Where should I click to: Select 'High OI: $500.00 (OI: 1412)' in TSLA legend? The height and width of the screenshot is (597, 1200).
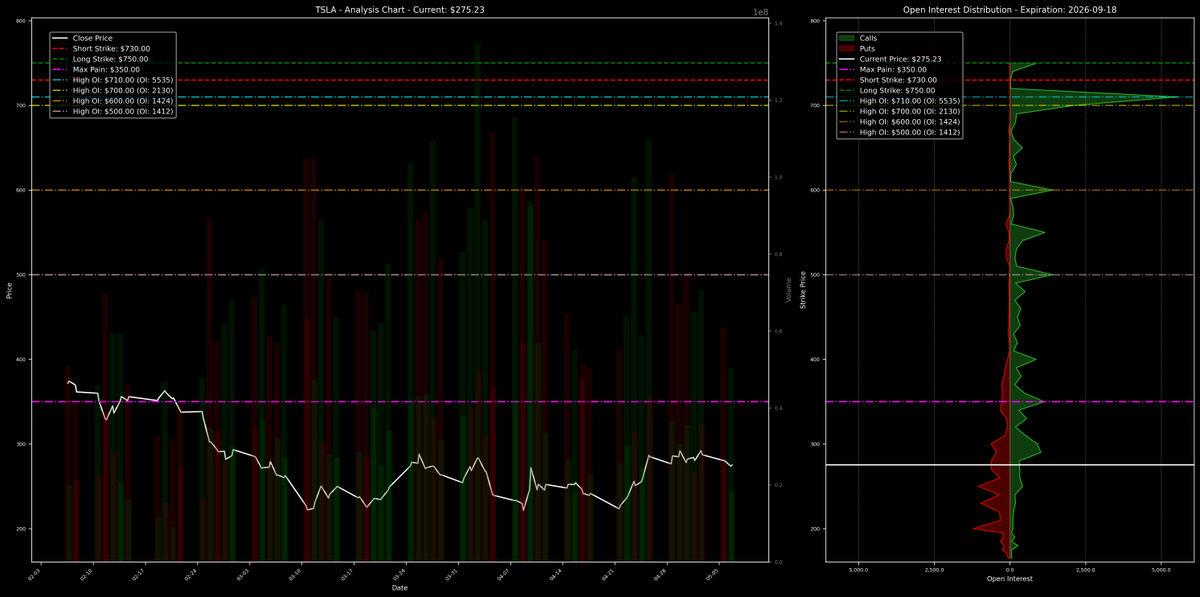click(x=123, y=111)
